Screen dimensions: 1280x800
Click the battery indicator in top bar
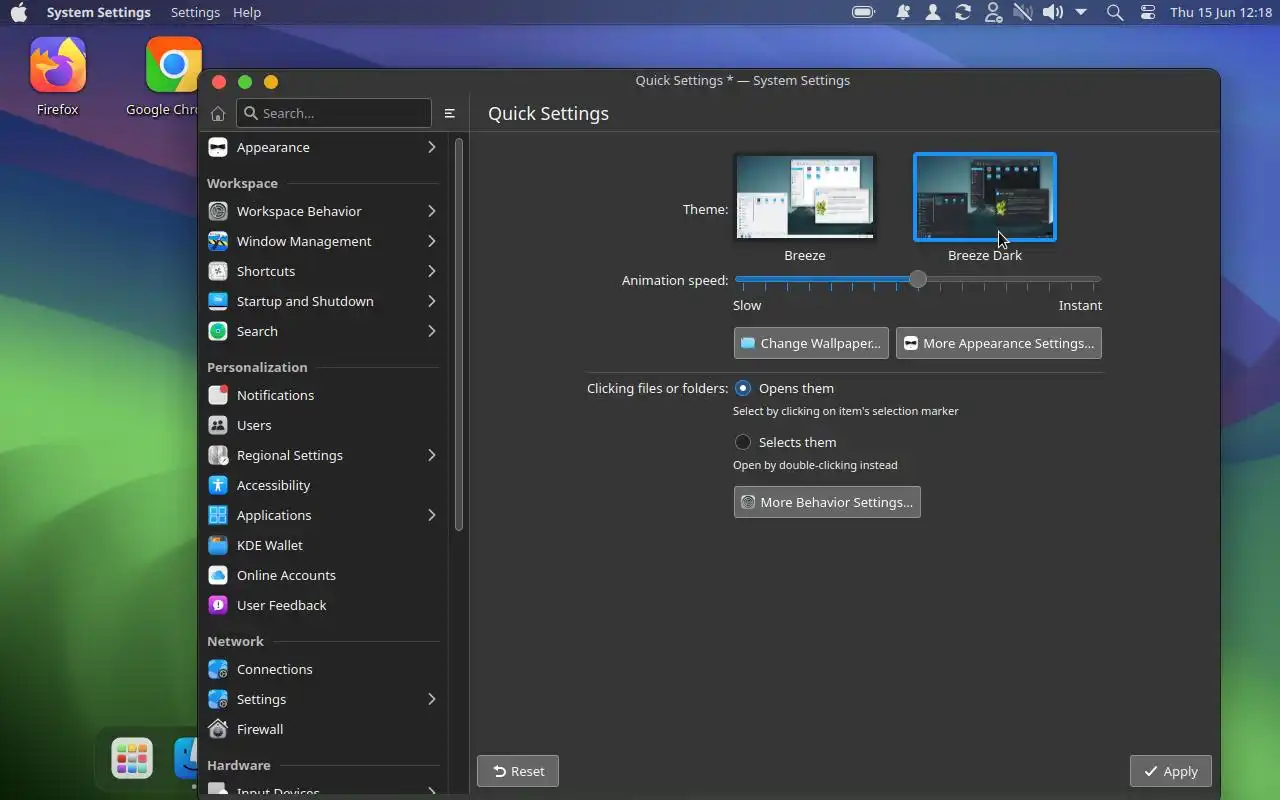point(863,12)
